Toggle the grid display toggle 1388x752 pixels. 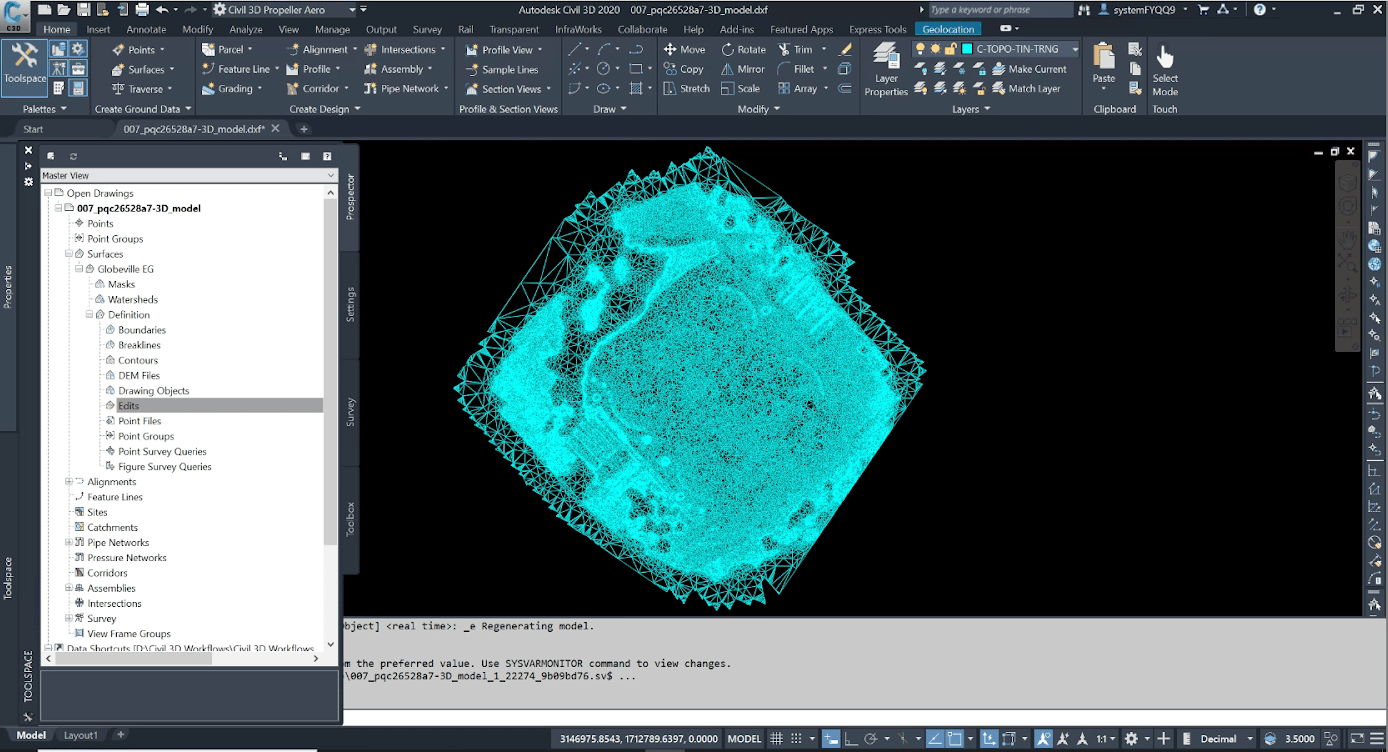tap(777, 738)
